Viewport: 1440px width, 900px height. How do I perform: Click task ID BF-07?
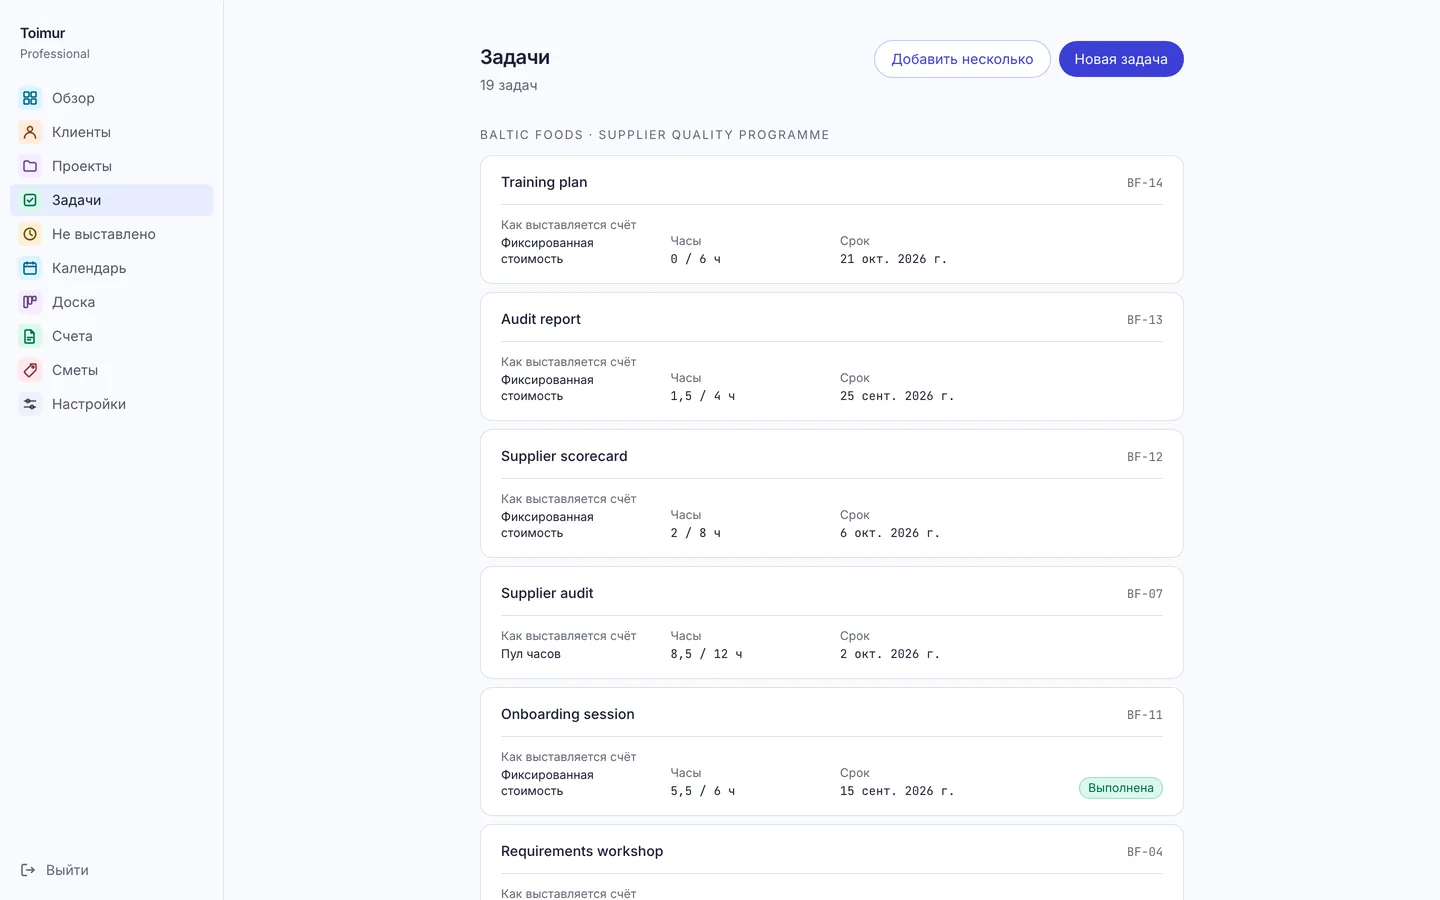tap(1145, 594)
